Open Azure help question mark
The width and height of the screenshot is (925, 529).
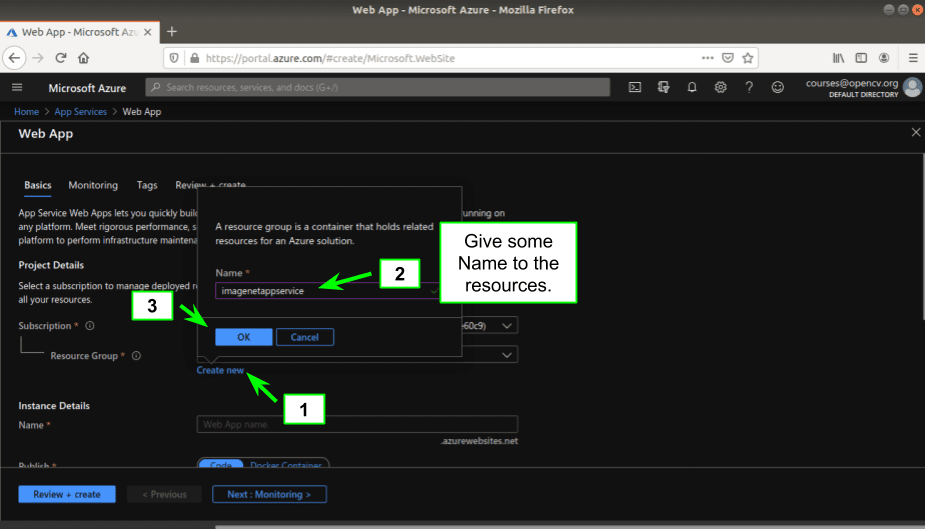pyautogui.click(x=749, y=87)
